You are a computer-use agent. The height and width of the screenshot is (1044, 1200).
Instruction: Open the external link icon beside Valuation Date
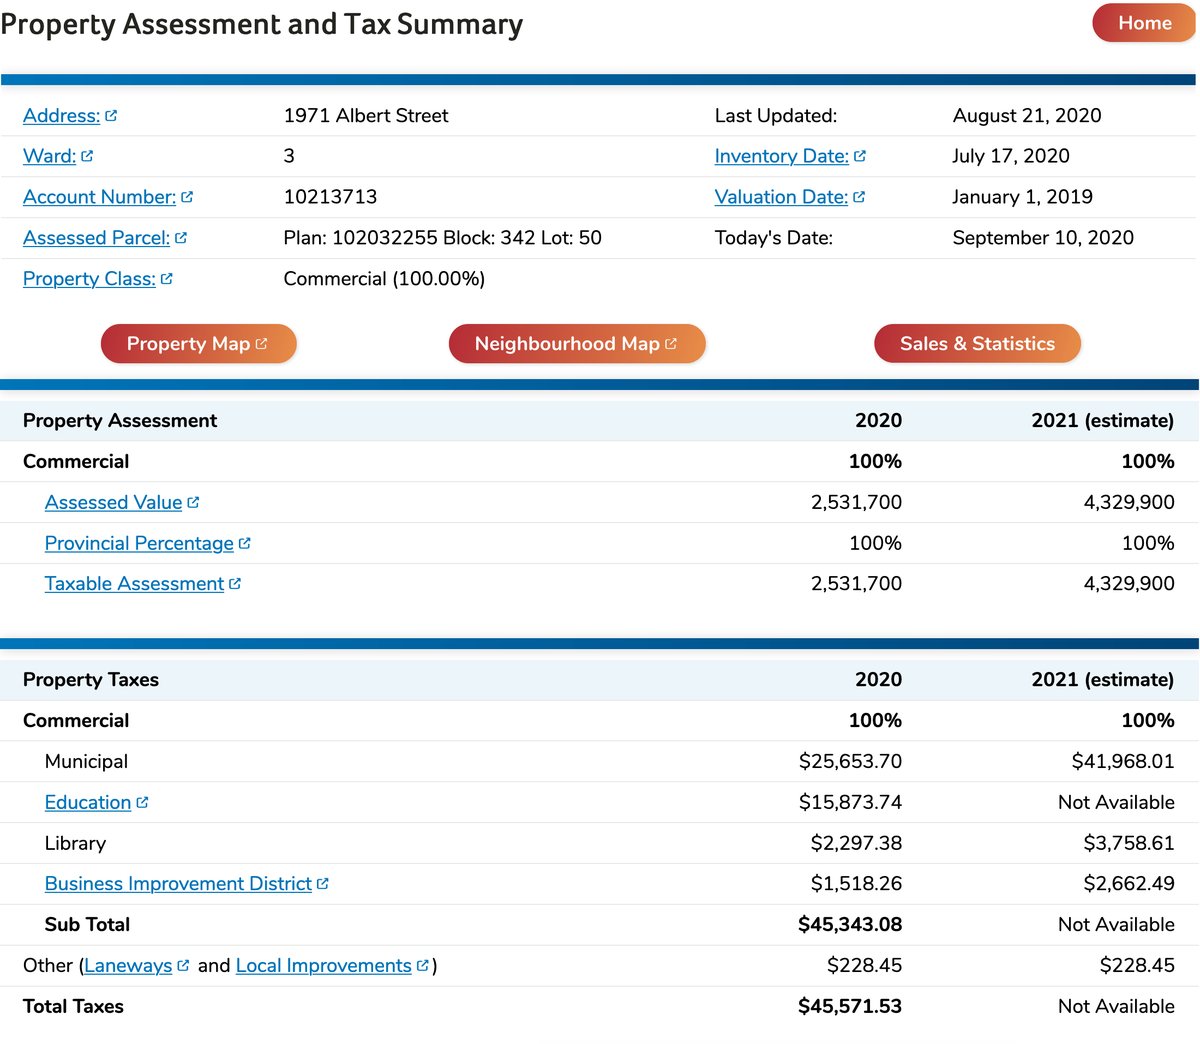(x=859, y=197)
